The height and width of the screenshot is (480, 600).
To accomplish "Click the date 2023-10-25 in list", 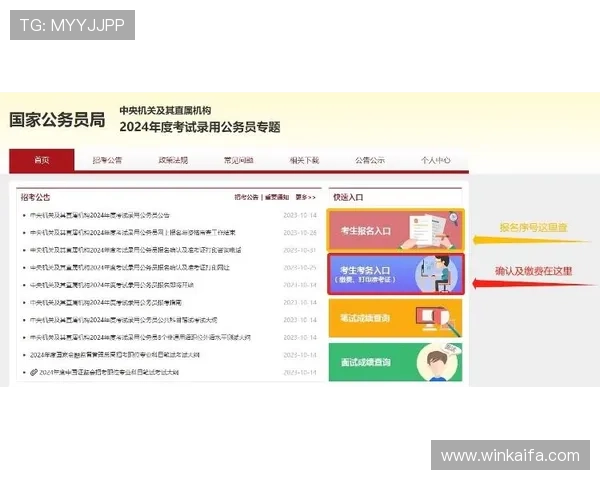I will pyautogui.click(x=300, y=267).
